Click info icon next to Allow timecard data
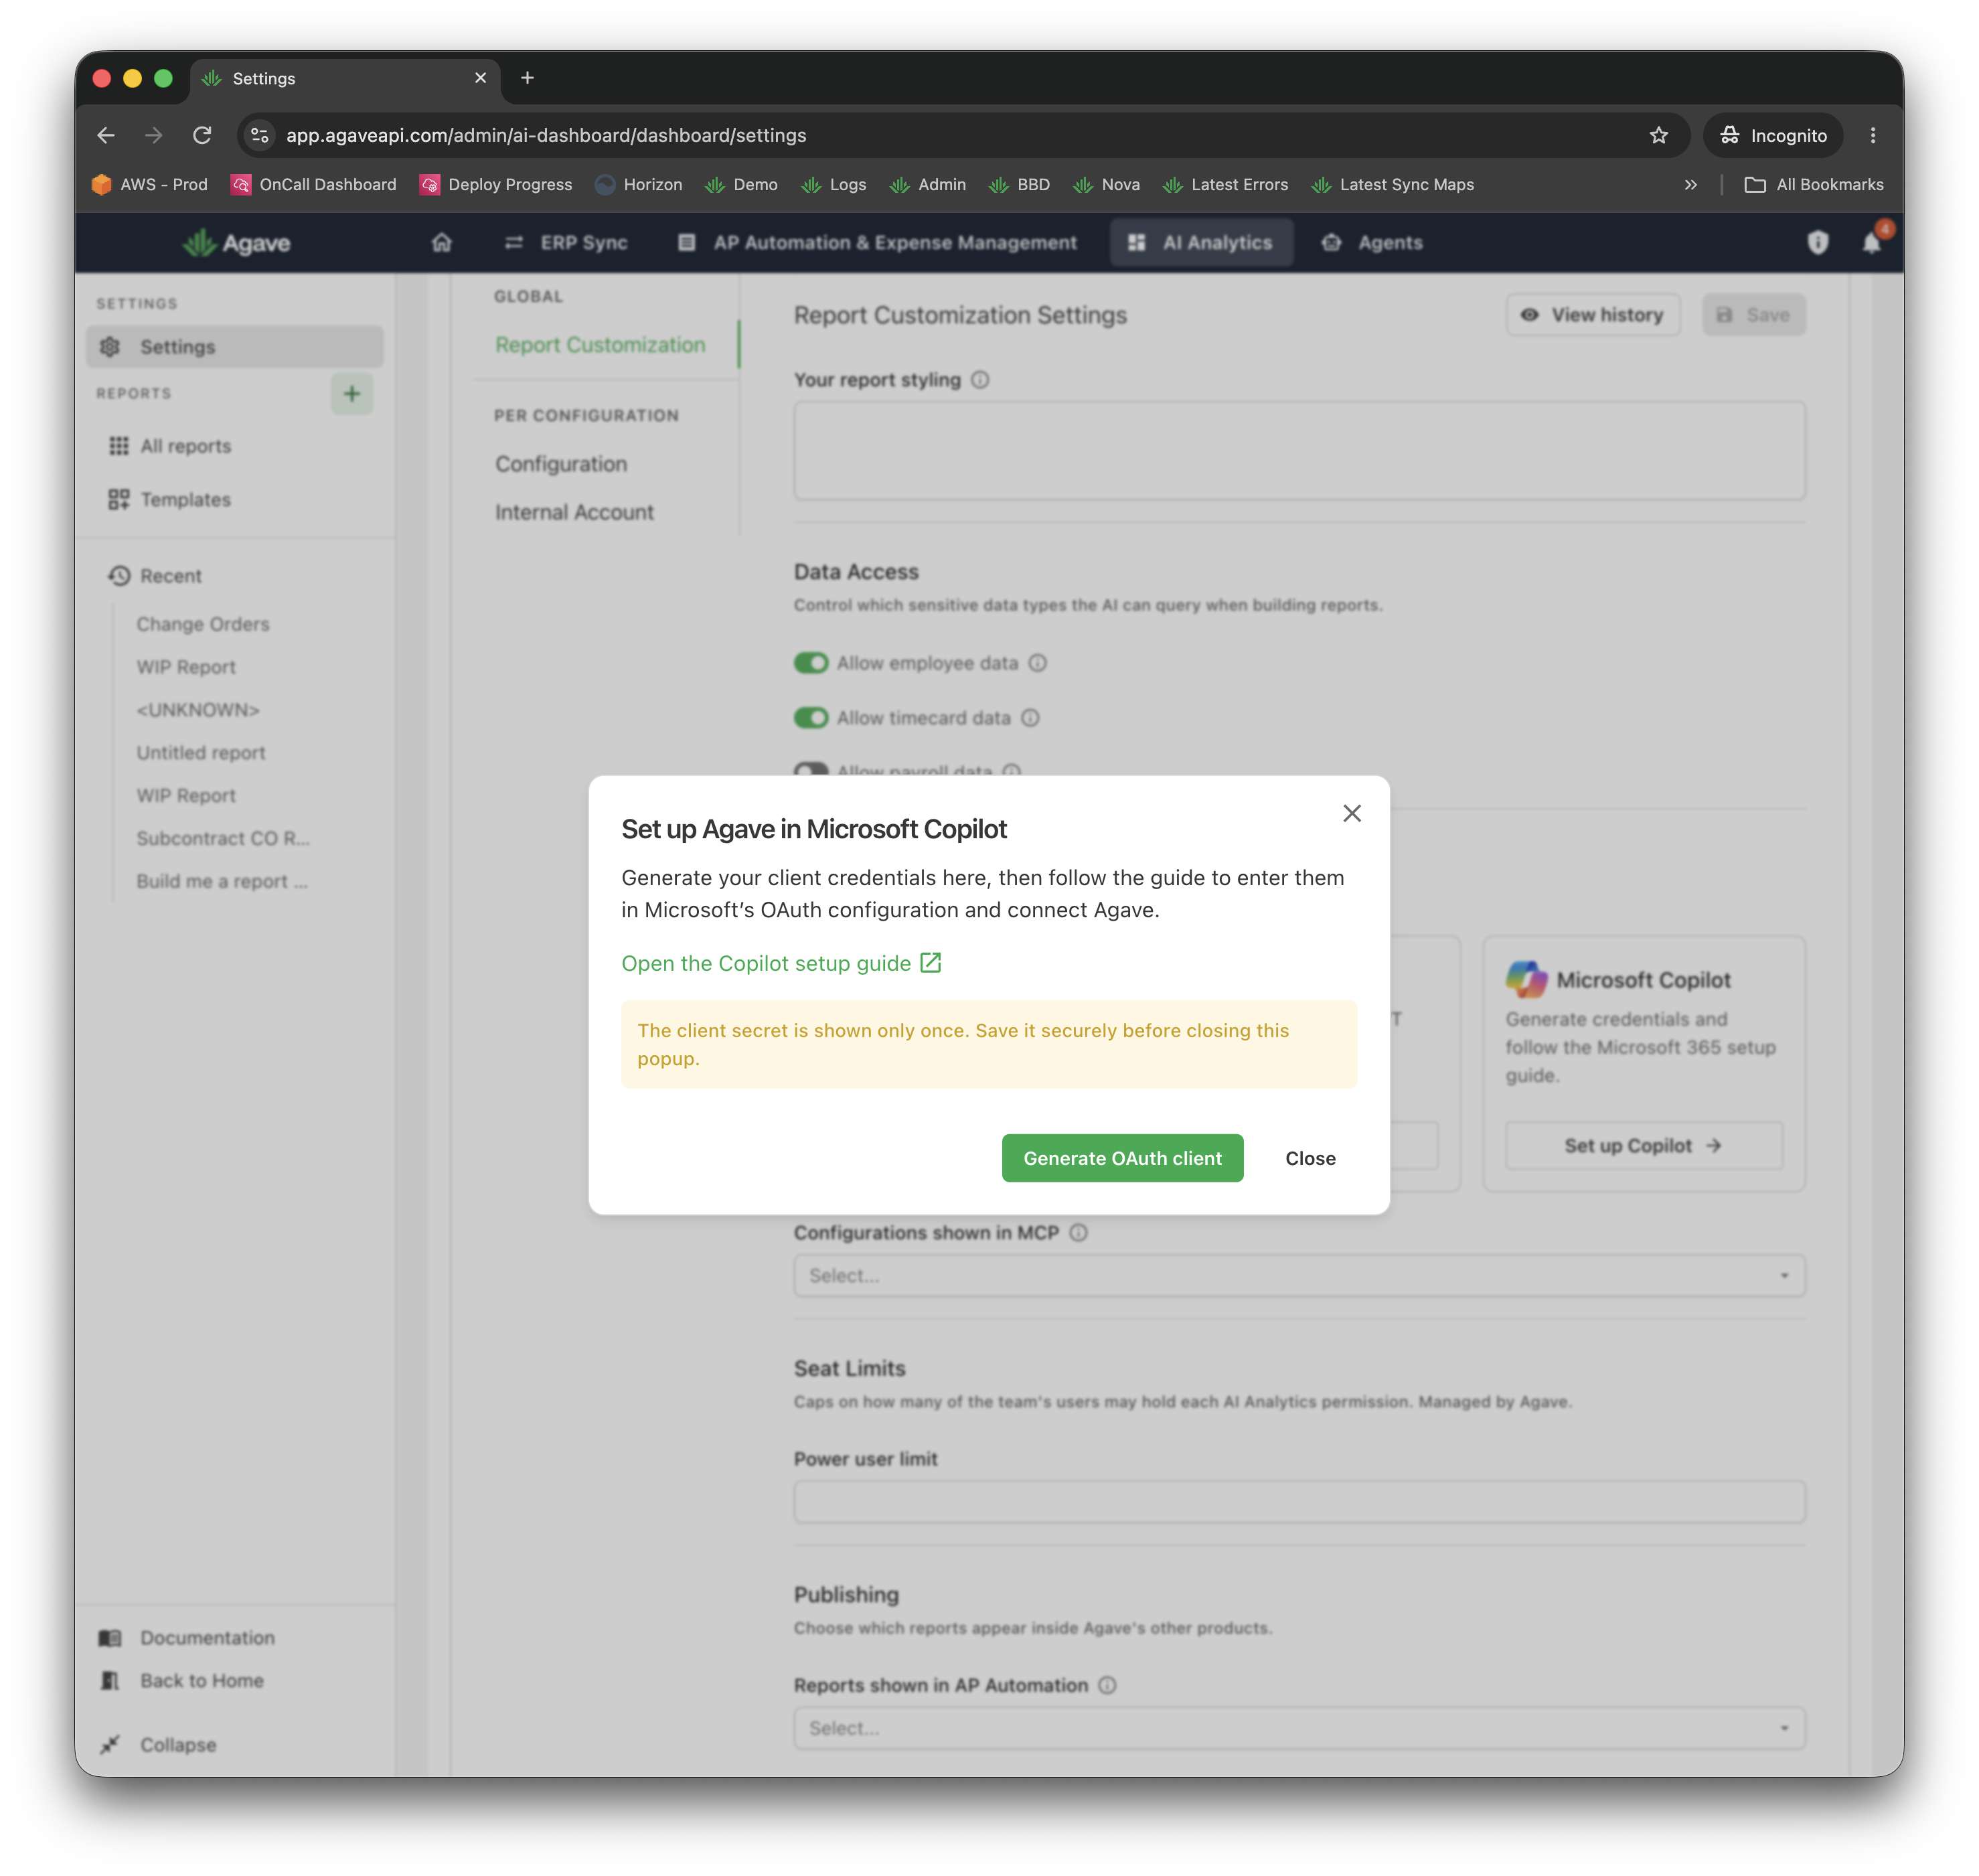The image size is (1979, 1876). [1030, 718]
